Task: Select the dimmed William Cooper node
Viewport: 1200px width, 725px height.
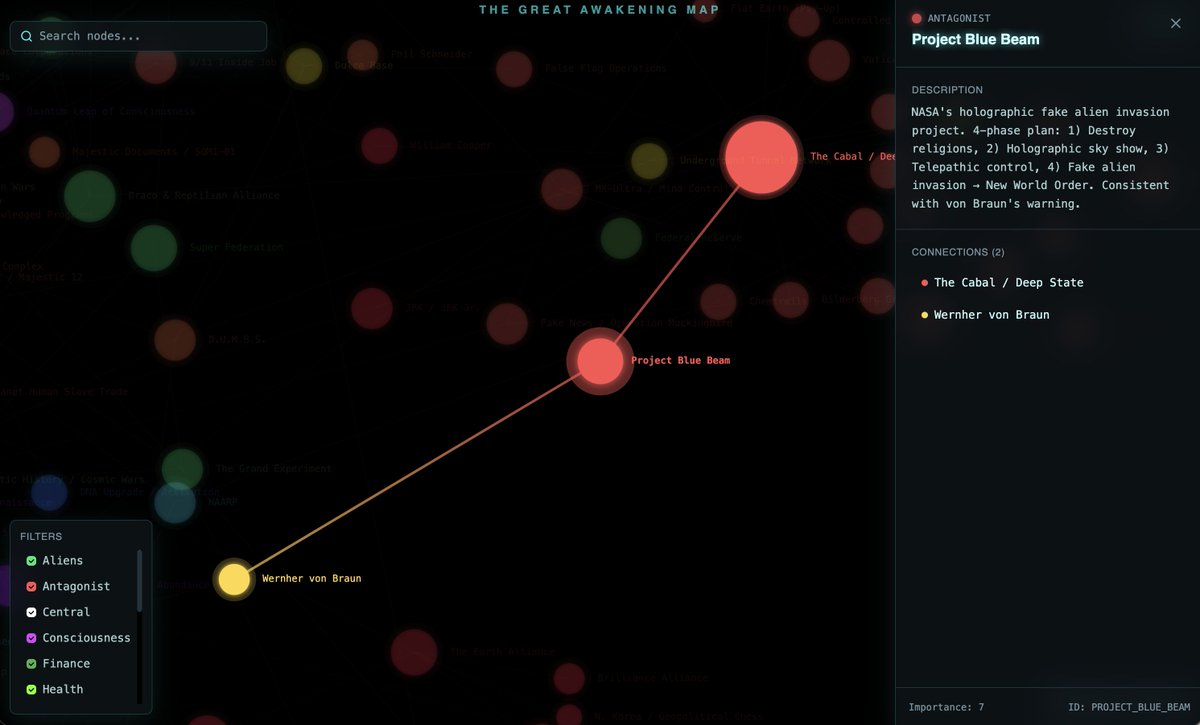Action: [379, 146]
